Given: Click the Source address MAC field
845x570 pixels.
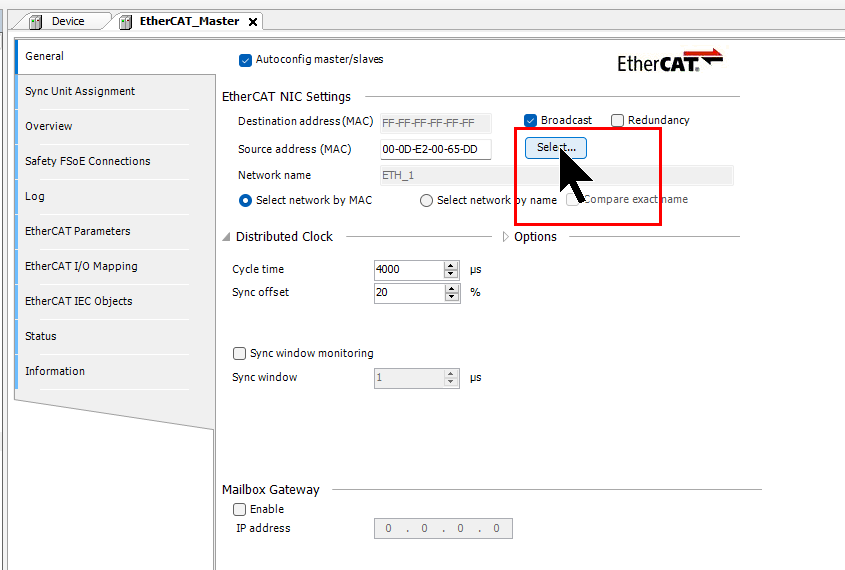Looking at the screenshot, I should pos(435,150).
